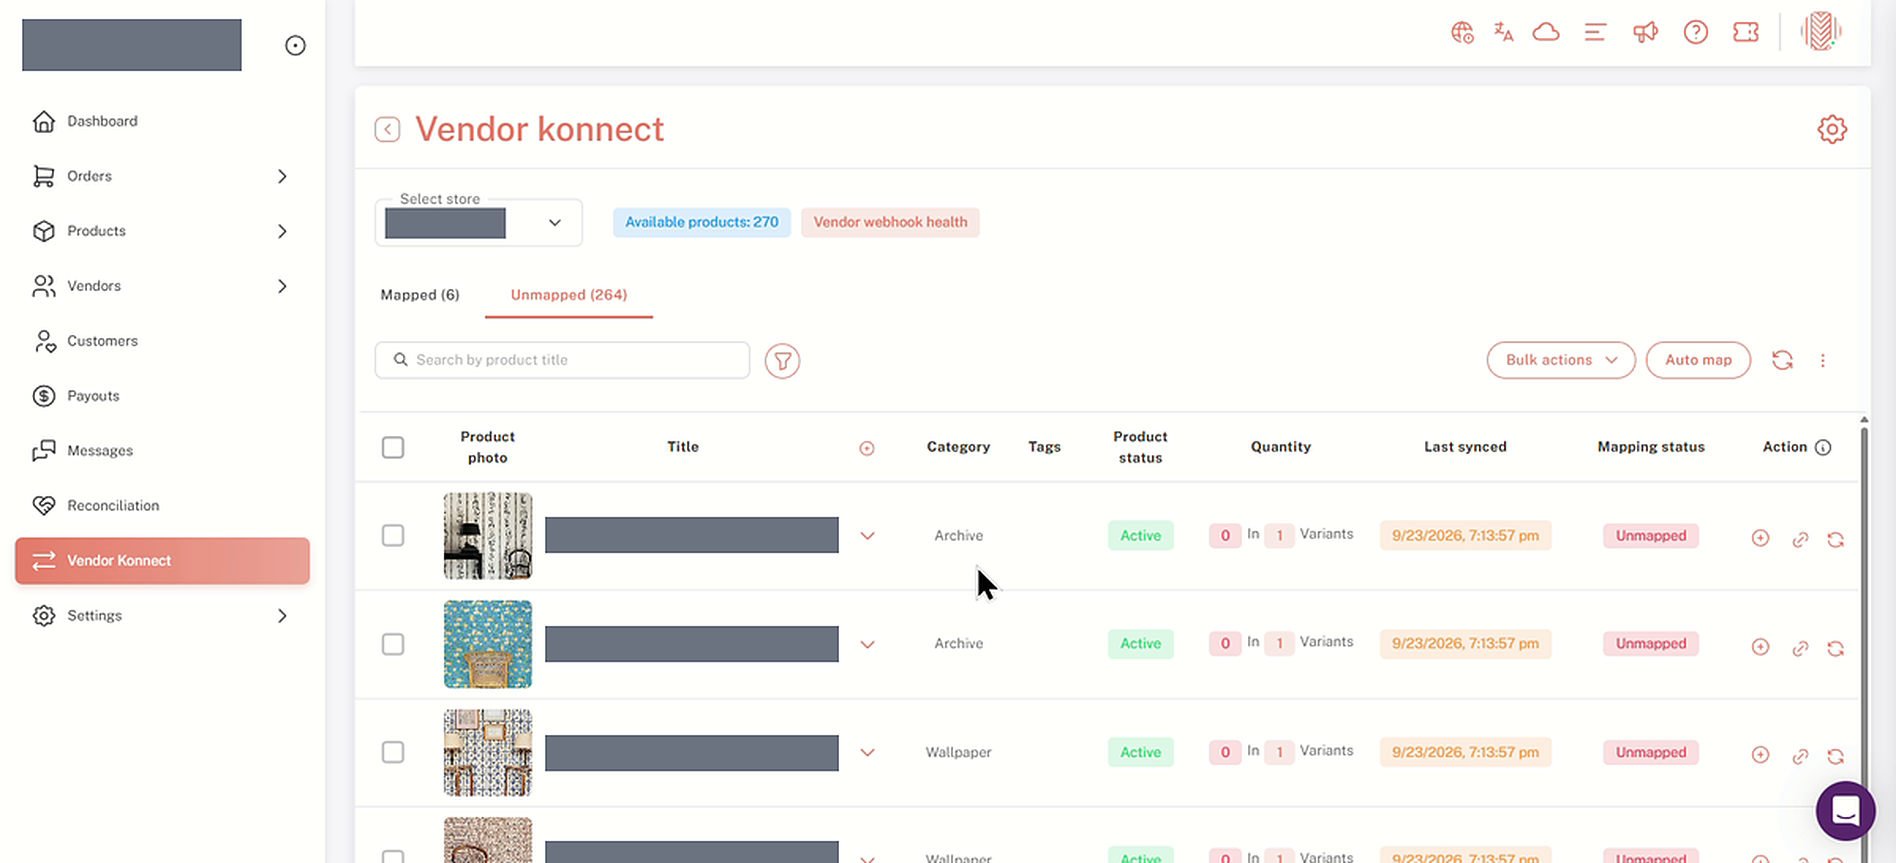
Task: Open the help question mark icon
Action: point(1696,33)
